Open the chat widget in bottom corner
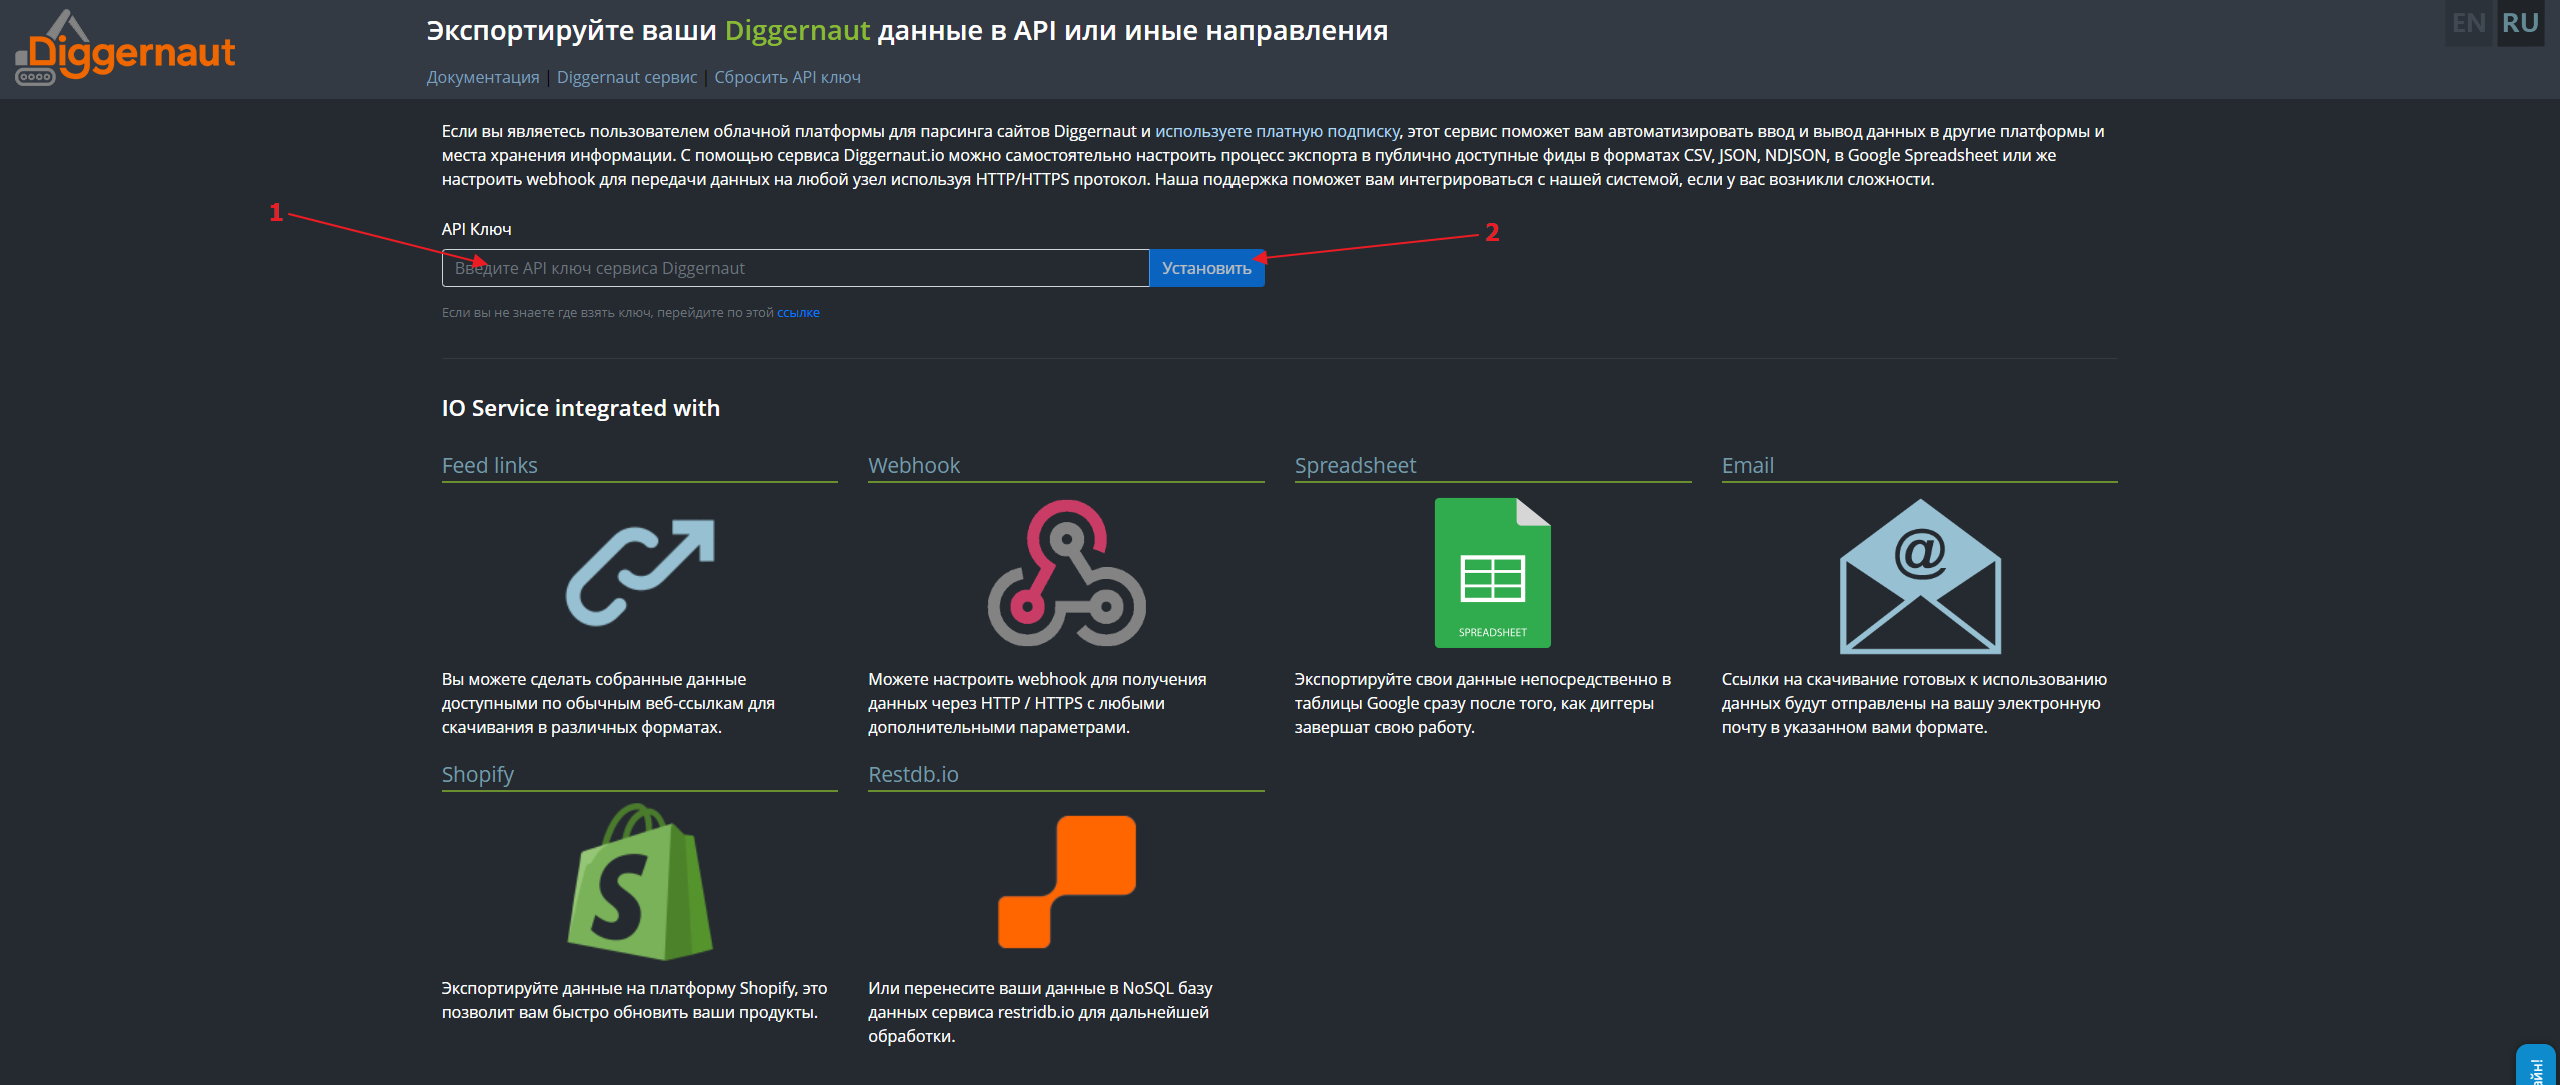This screenshot has width=2560, height=1085. 2536,1066
